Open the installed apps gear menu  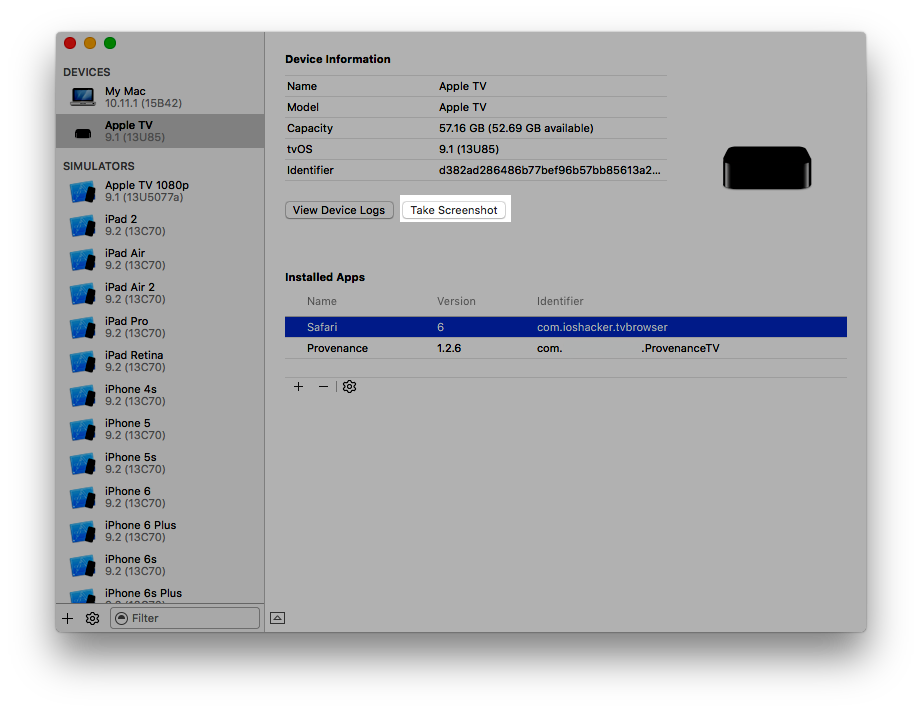[349, 387]
